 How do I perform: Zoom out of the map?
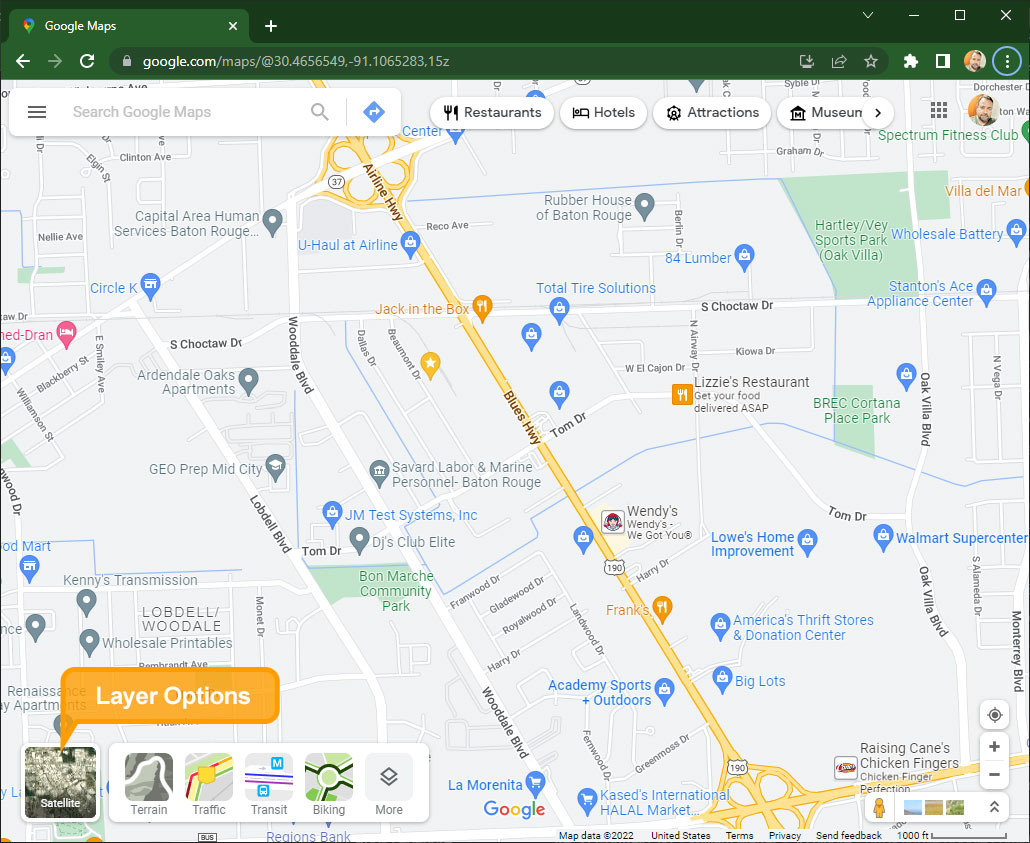[x=995, y=775]
